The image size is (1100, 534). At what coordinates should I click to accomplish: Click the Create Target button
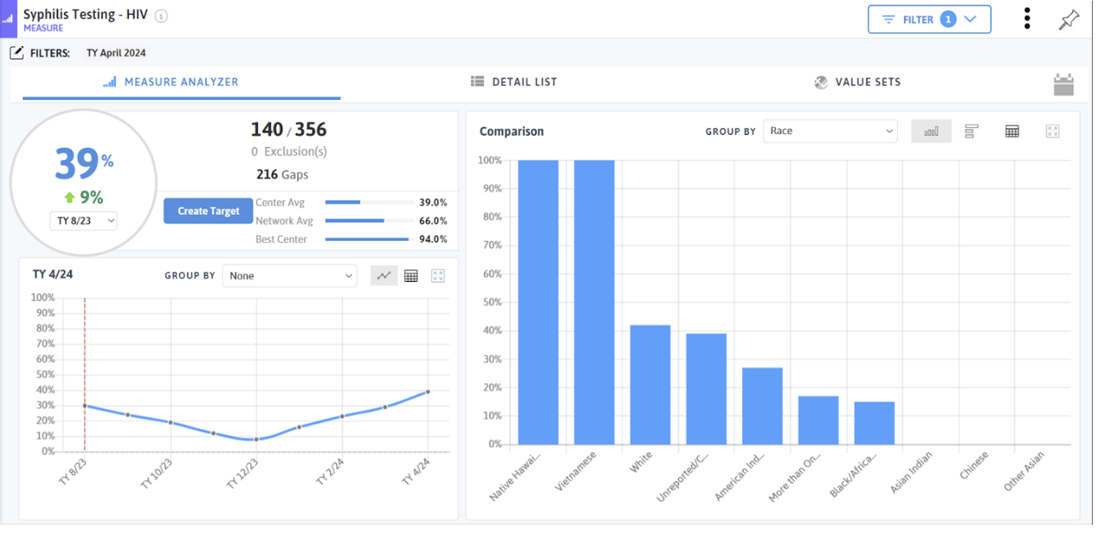point(208,211)
